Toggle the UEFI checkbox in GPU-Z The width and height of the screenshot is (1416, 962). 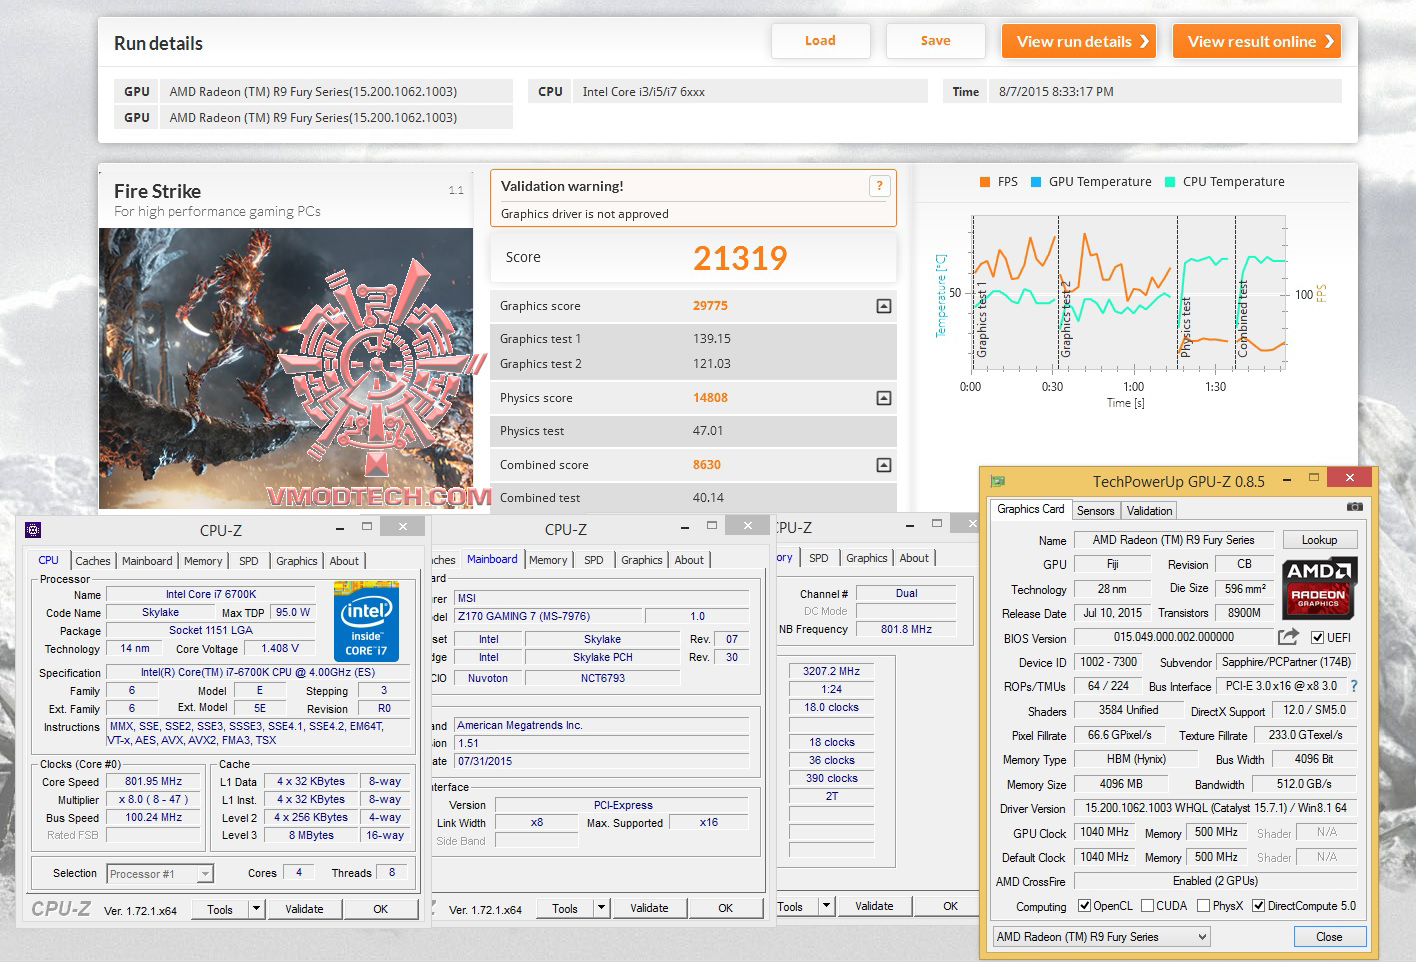pyautogui.click(x=1317, y=638)
